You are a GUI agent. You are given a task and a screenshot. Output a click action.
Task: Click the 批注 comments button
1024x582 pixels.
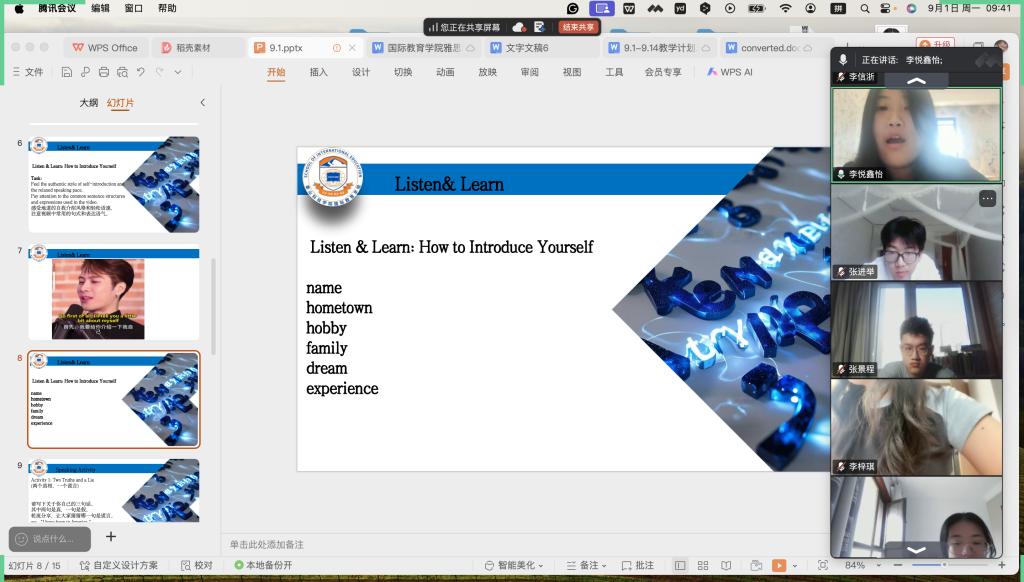pyautogui.click(x=637, y=565)
